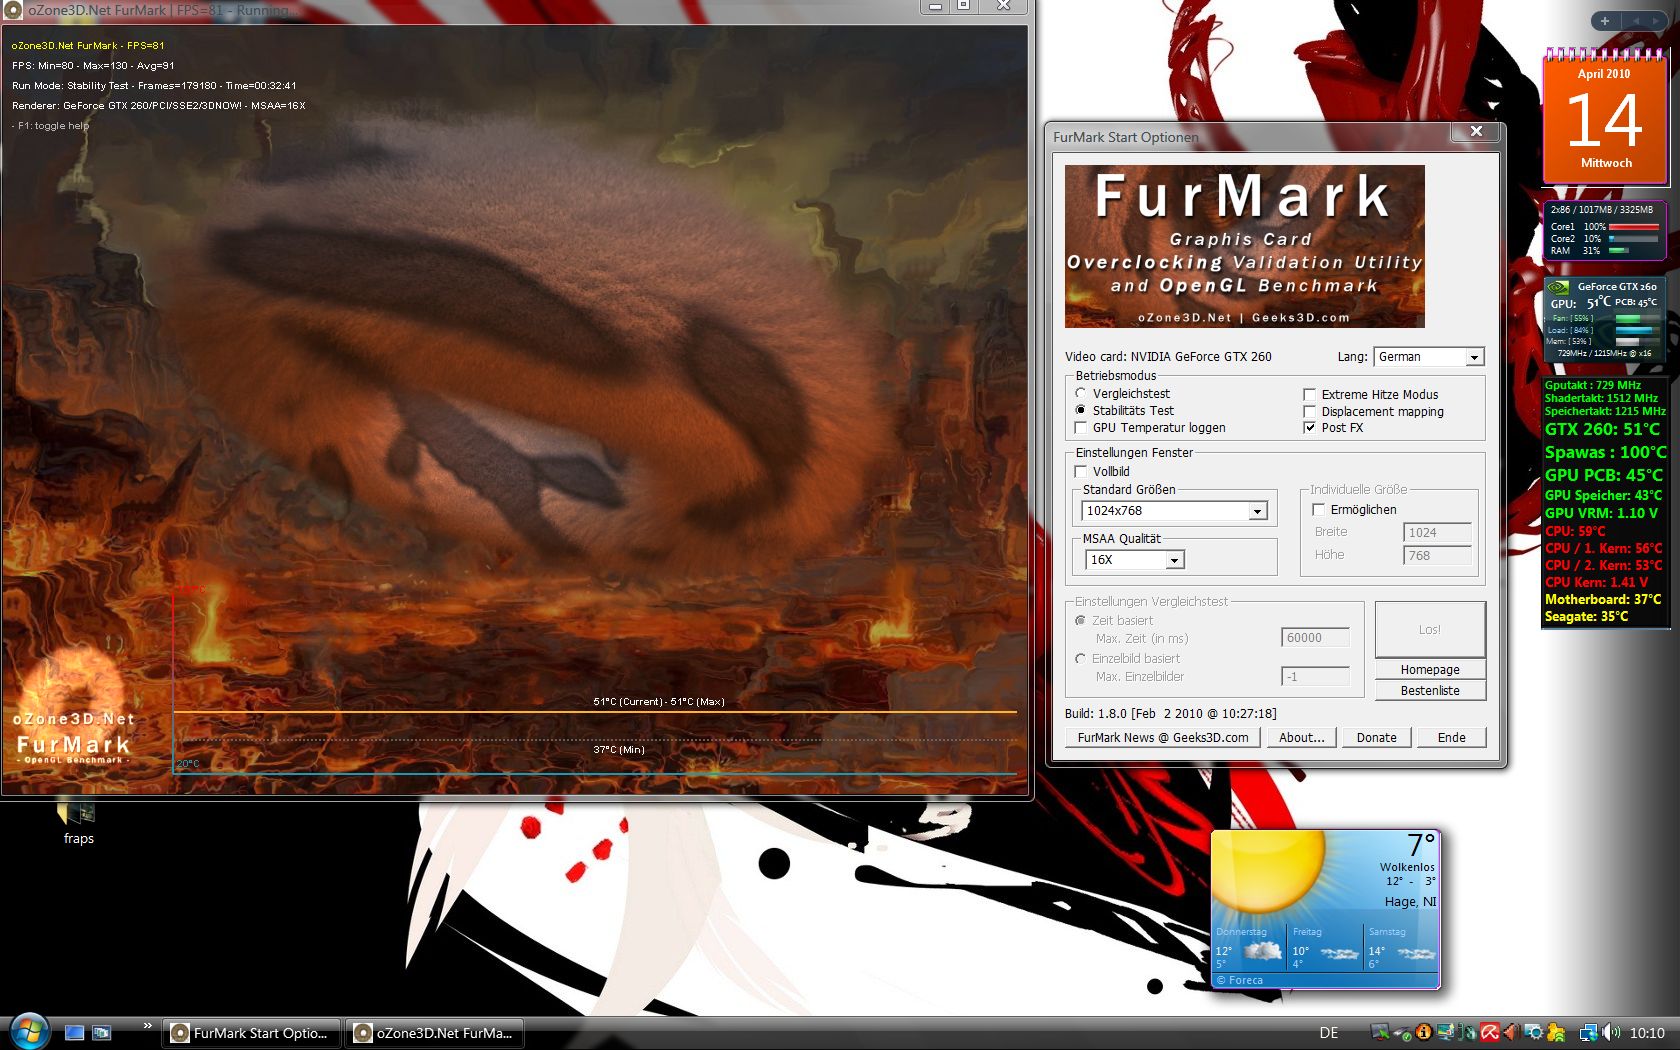Screen dimensions: 1680x1050
Task: Add gadget with sidebar plus button
Action: pos(1604,20)
